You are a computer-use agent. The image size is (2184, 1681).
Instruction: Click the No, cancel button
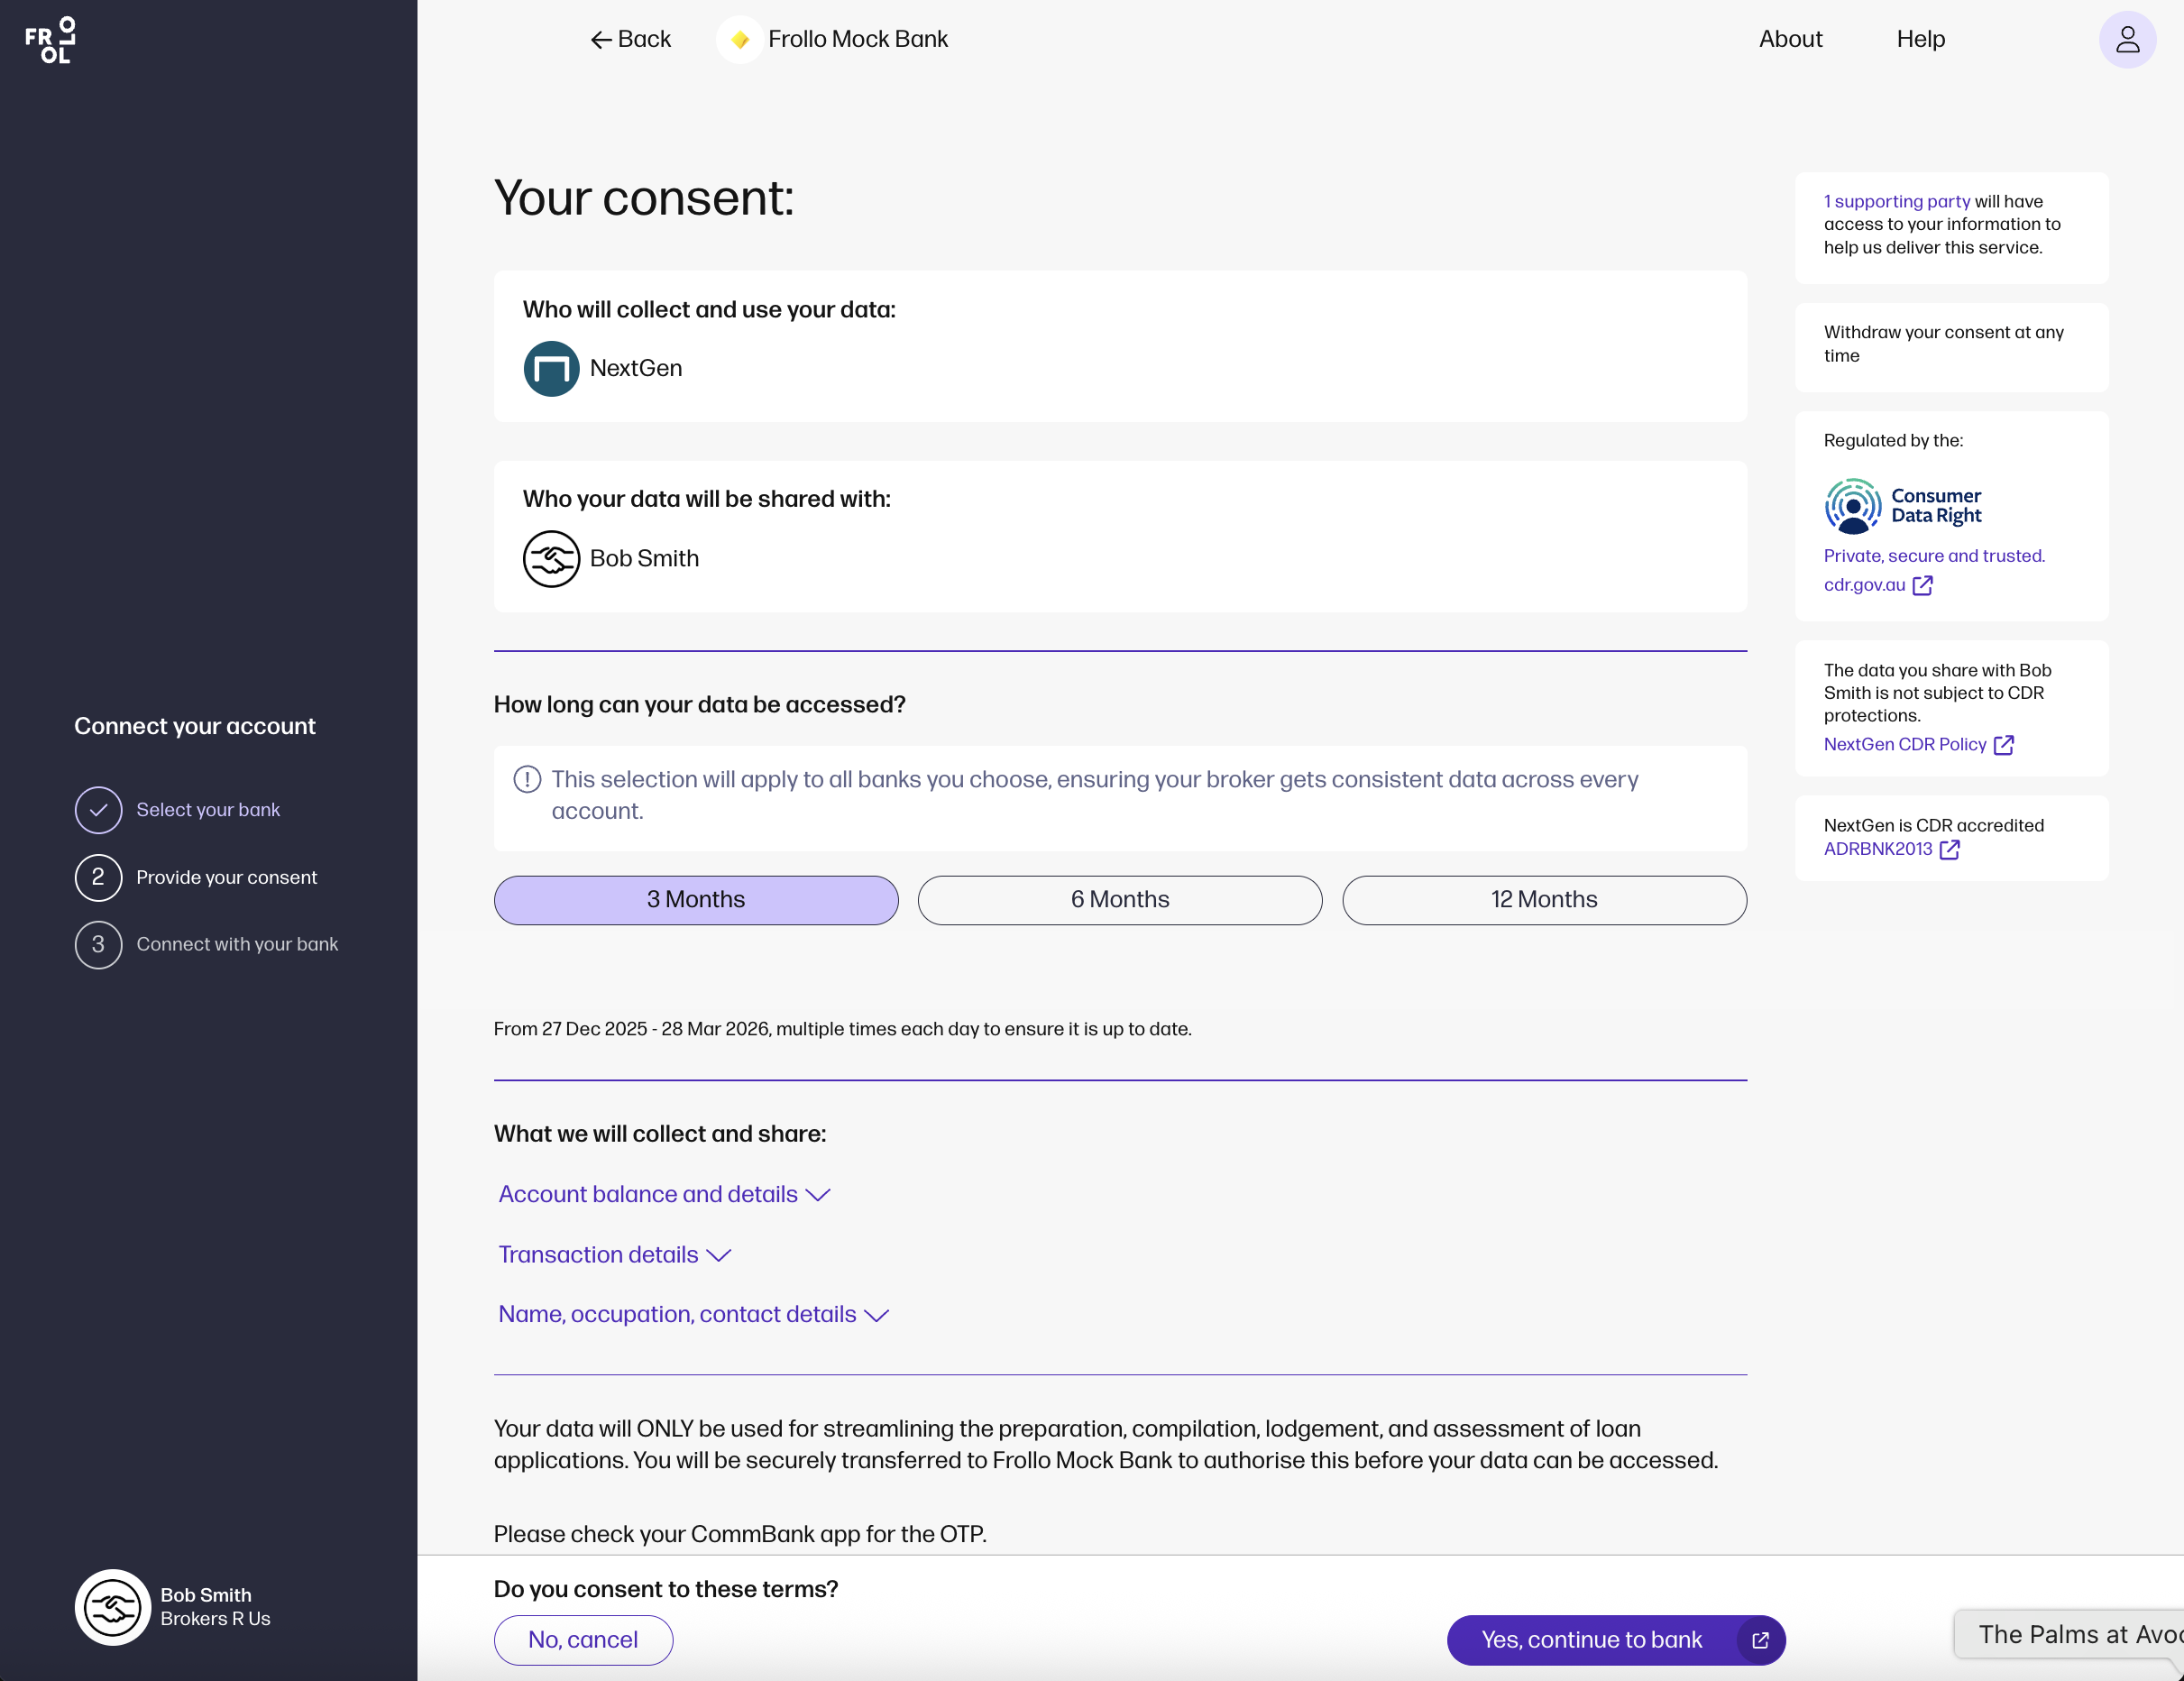tap(582, 1639)
